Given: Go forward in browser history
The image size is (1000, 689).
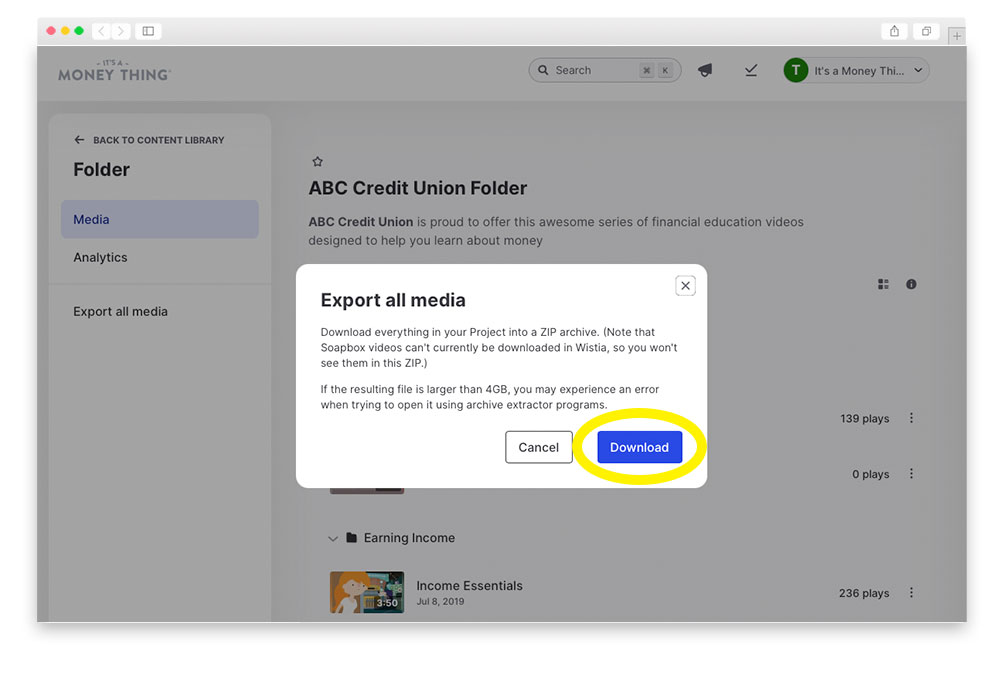Looking at the screenshot, I should point(121,31).
